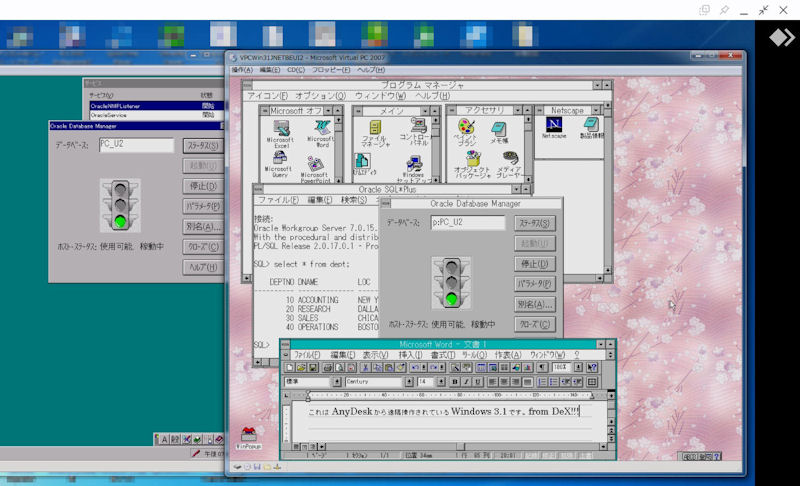Open ウィンドウ(W) menu in Program Manager
This screenshot has height=486, width=800.
[x=381, y=96]
